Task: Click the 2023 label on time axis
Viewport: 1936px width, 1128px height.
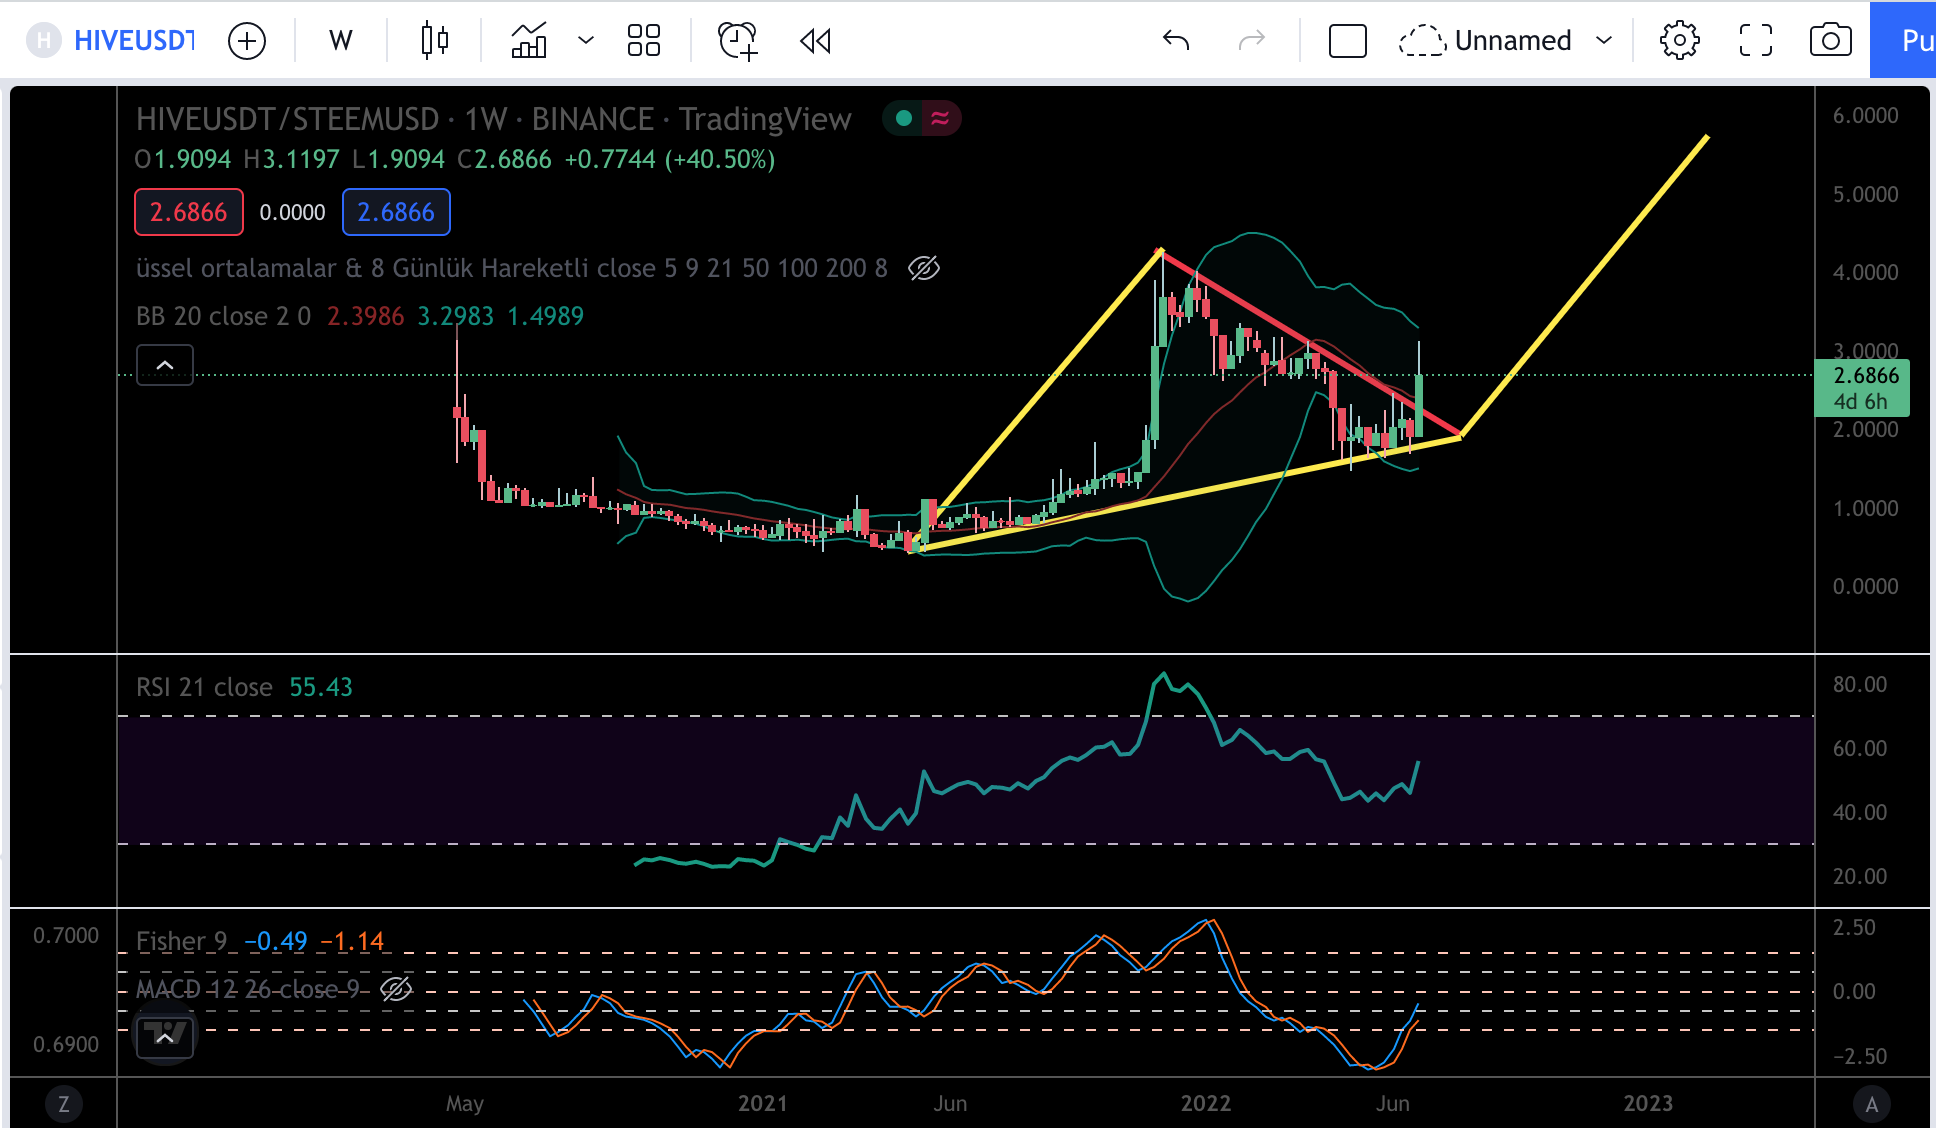Action: 1648,1104
